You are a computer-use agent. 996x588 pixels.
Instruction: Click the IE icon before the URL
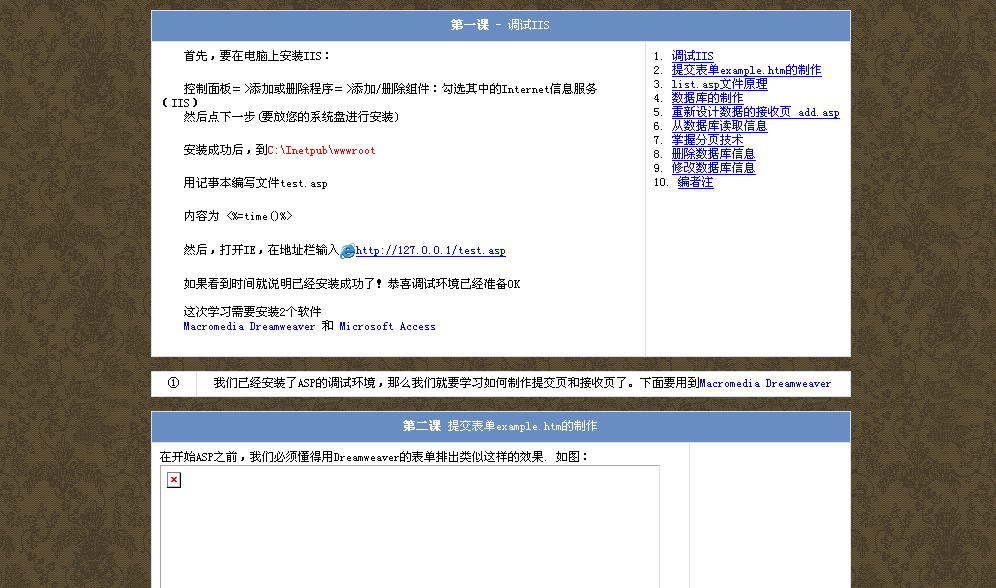point(347,251)
